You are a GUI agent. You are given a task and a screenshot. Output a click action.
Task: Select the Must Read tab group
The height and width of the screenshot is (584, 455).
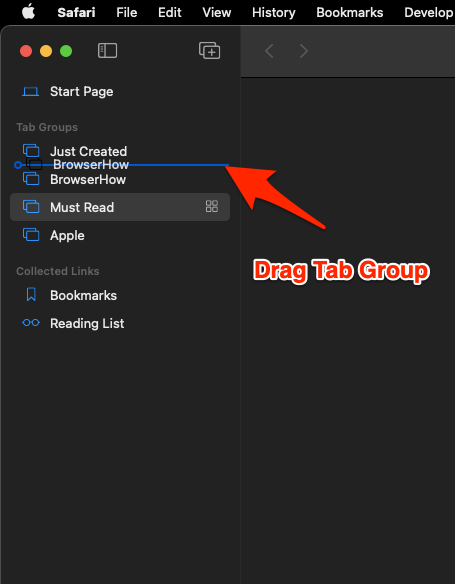120,207
